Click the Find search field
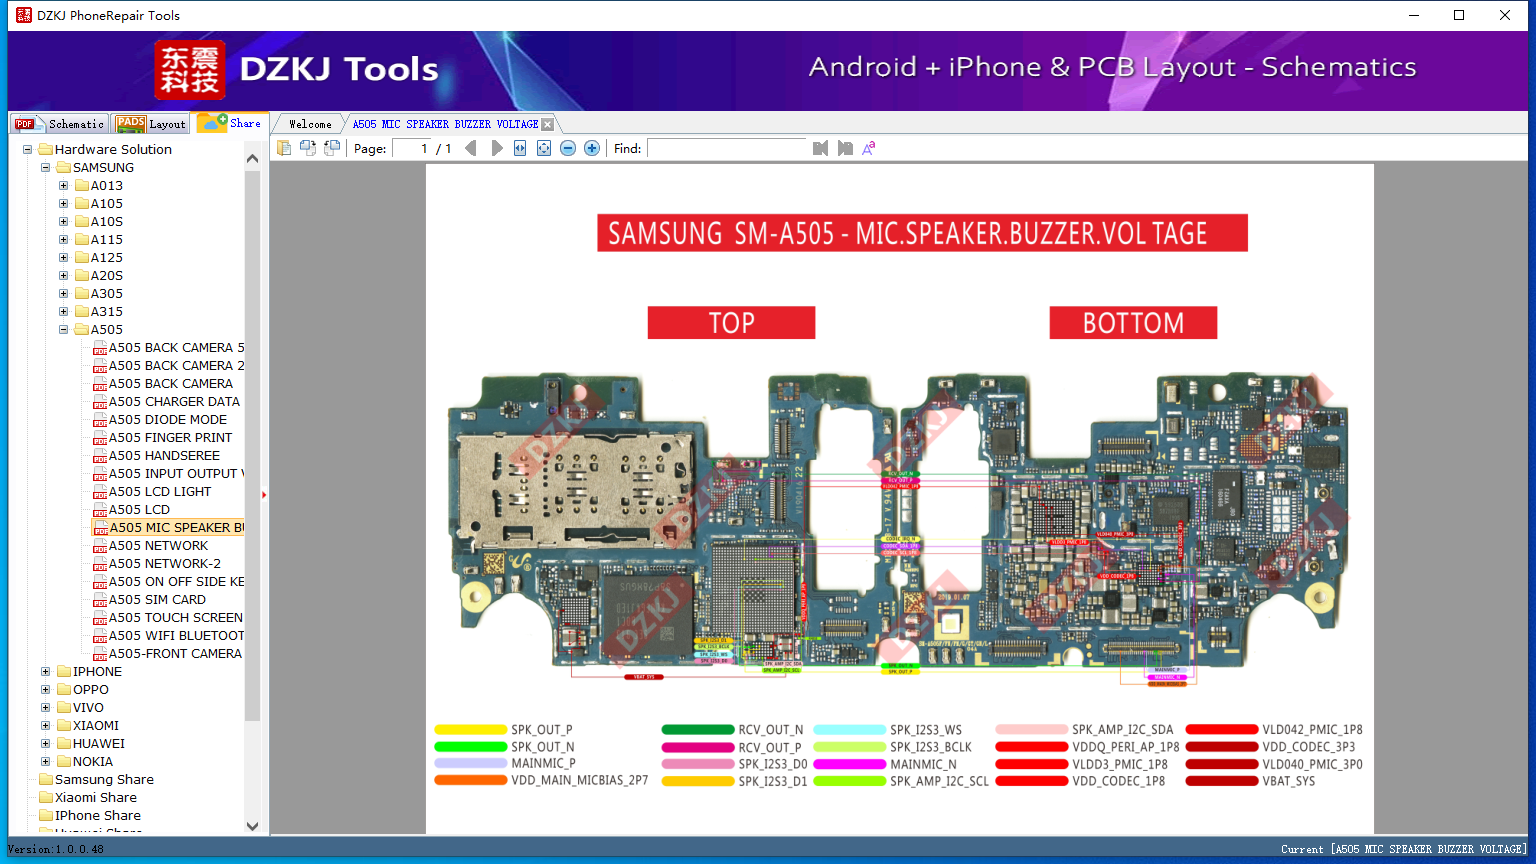Viewport: 1536px width, 864px height. coord(727,148)
